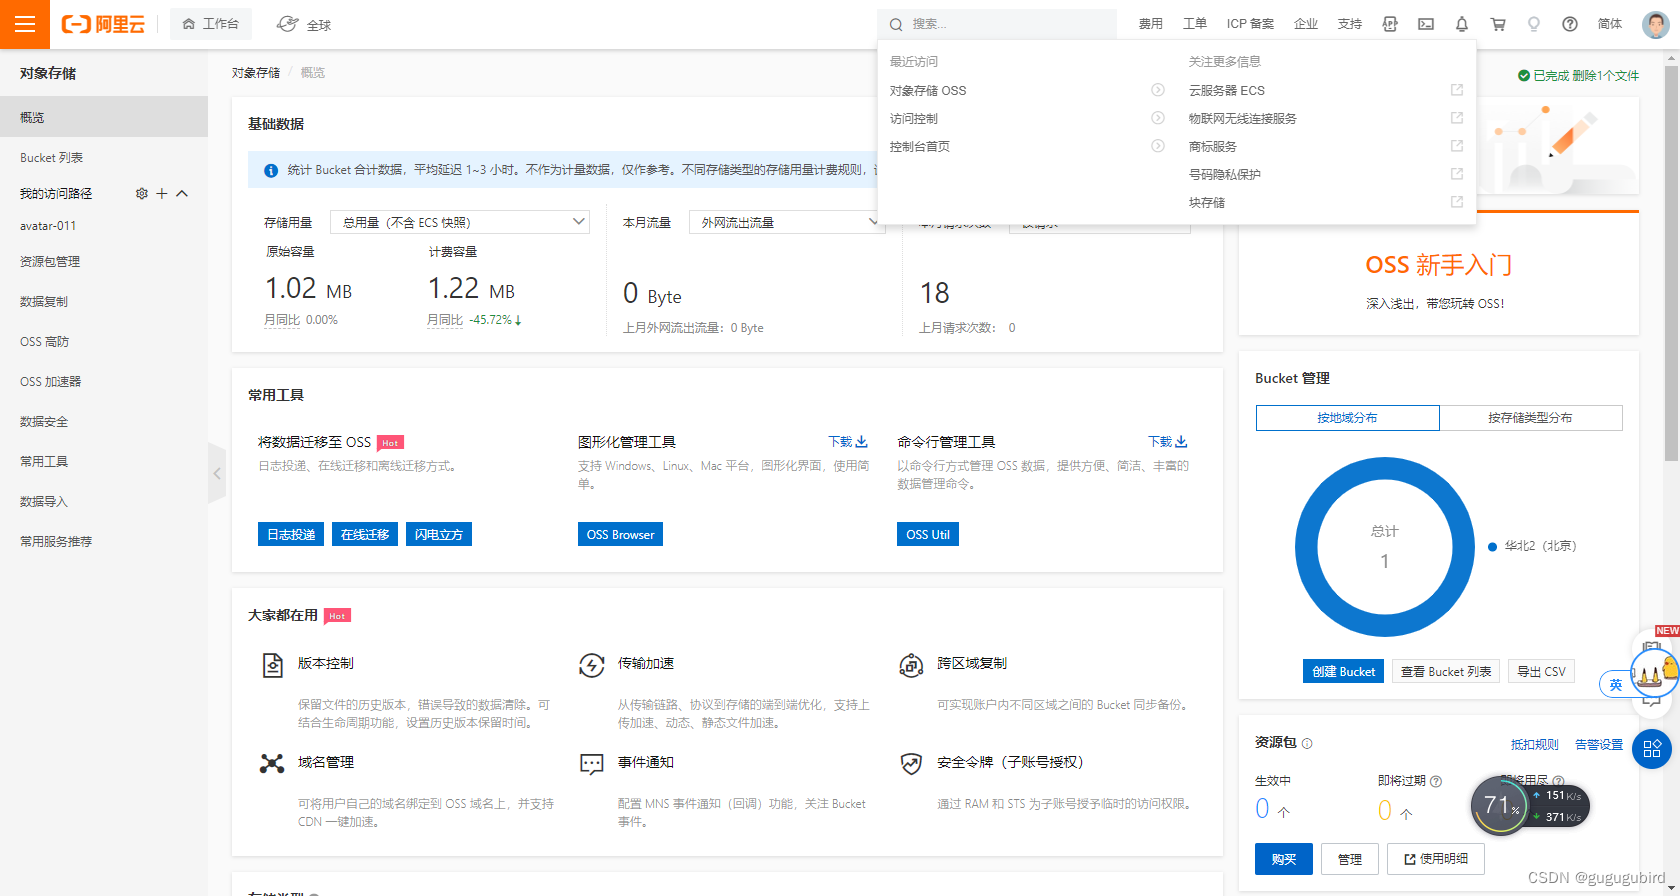Image resolution: width=1680 pixels, height=896 pixels.
Task: Click 创建 Bucket button
Action: pyautogui.click(x=1343, y=671)
